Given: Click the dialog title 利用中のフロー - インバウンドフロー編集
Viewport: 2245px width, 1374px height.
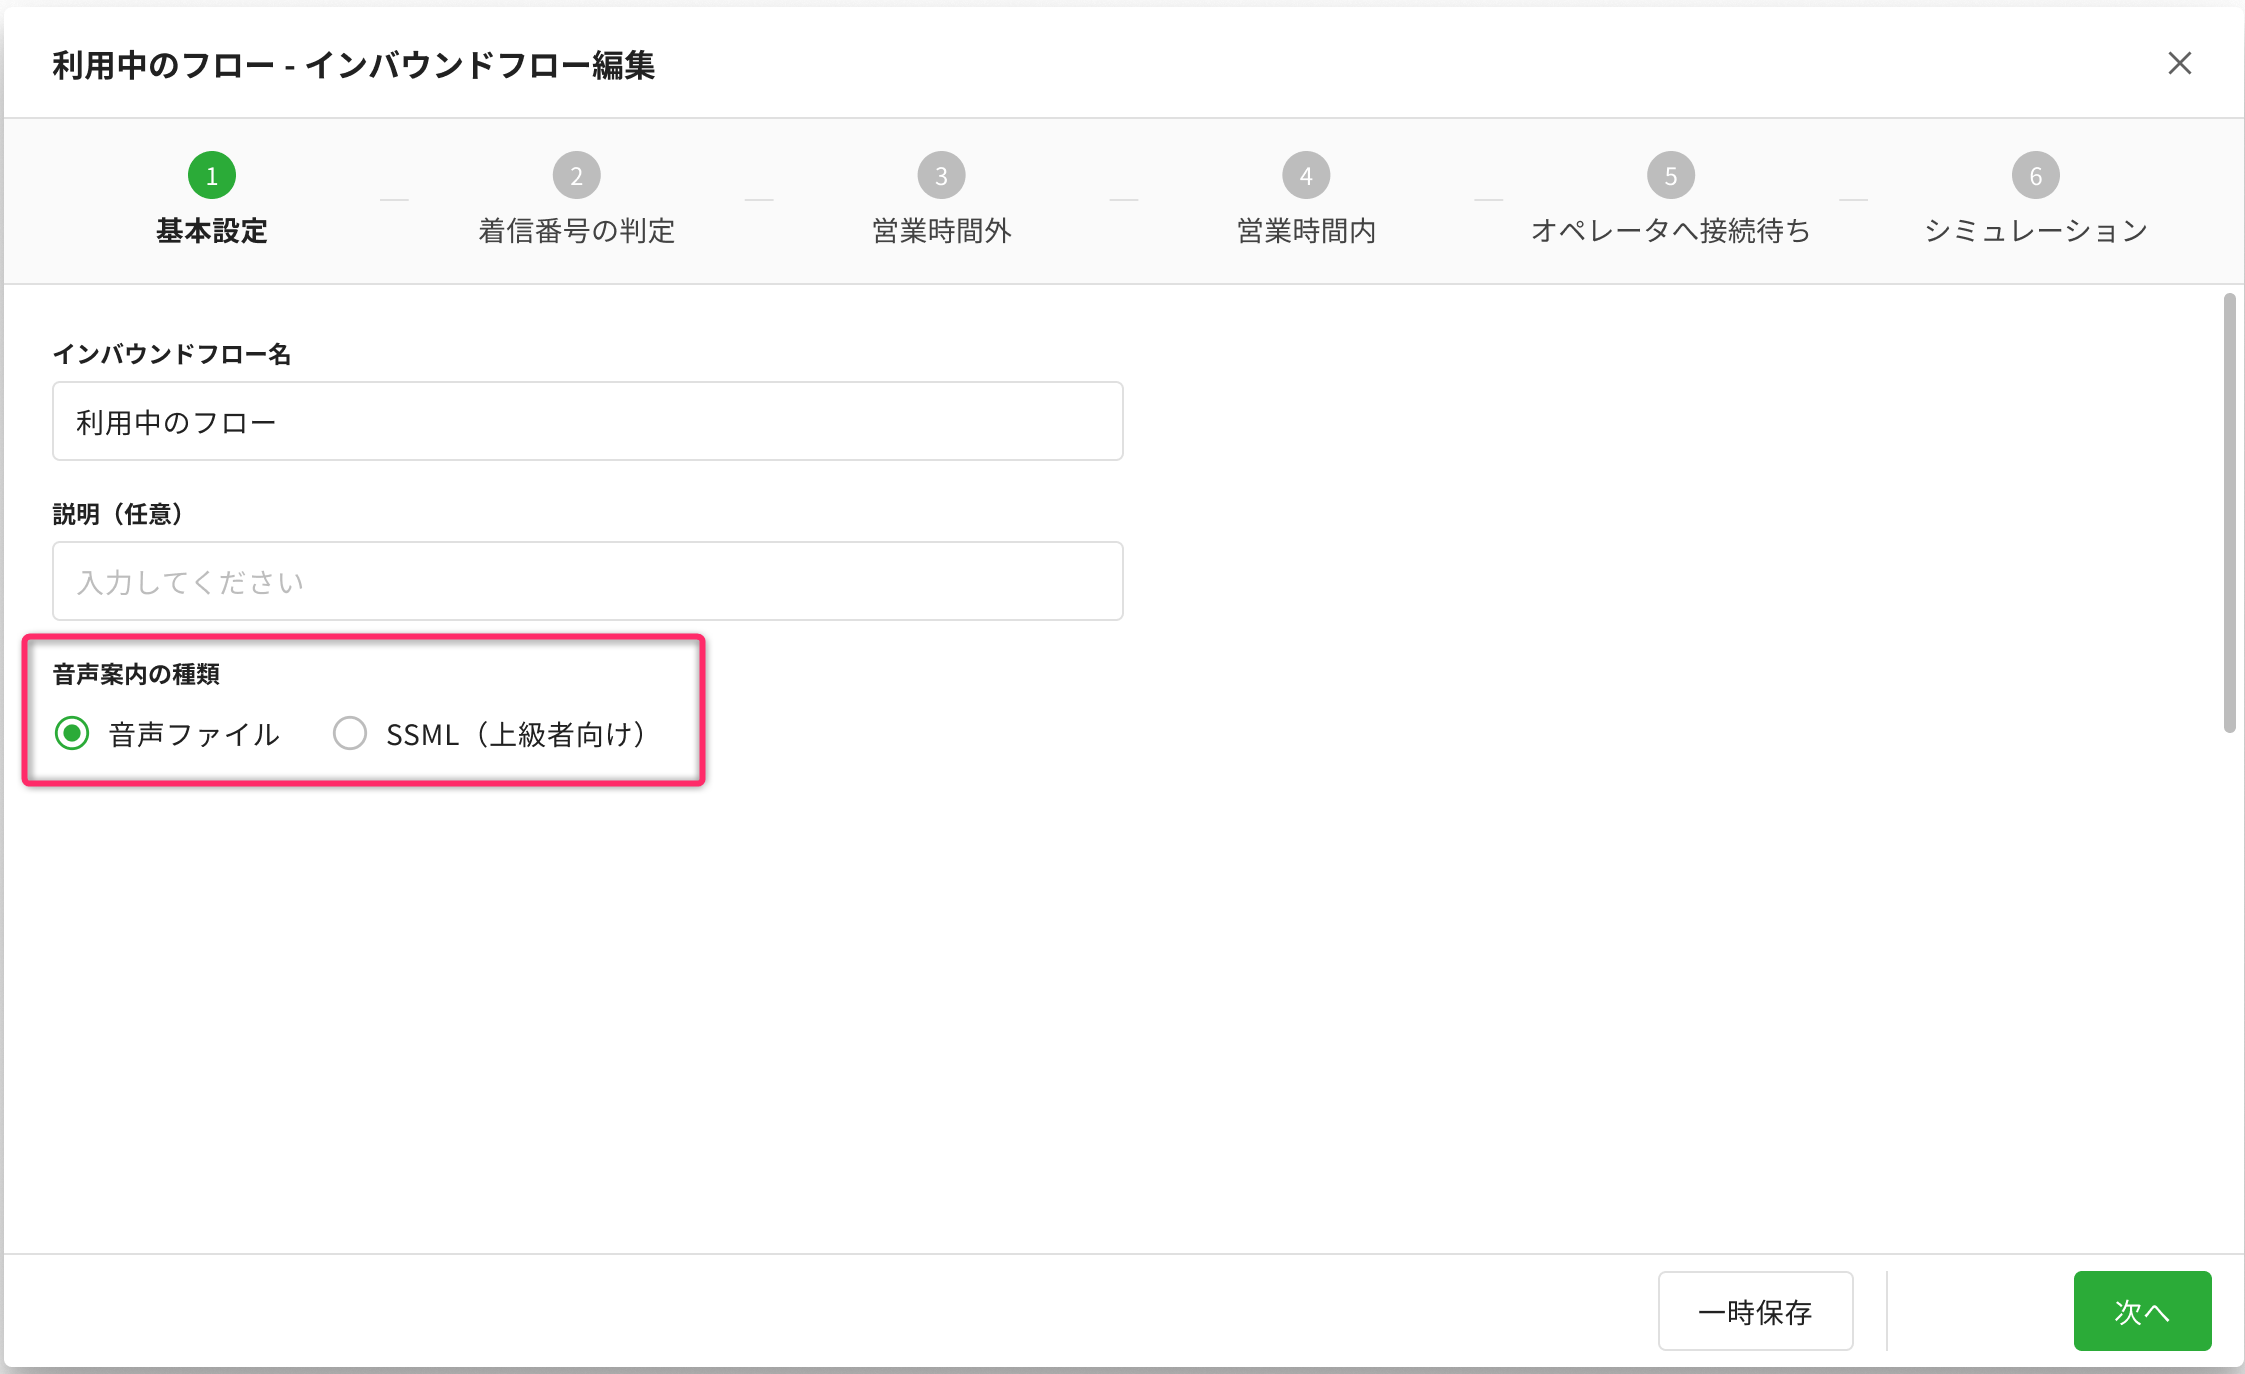Looking at the screenshot, I should [x=353, y=65].
